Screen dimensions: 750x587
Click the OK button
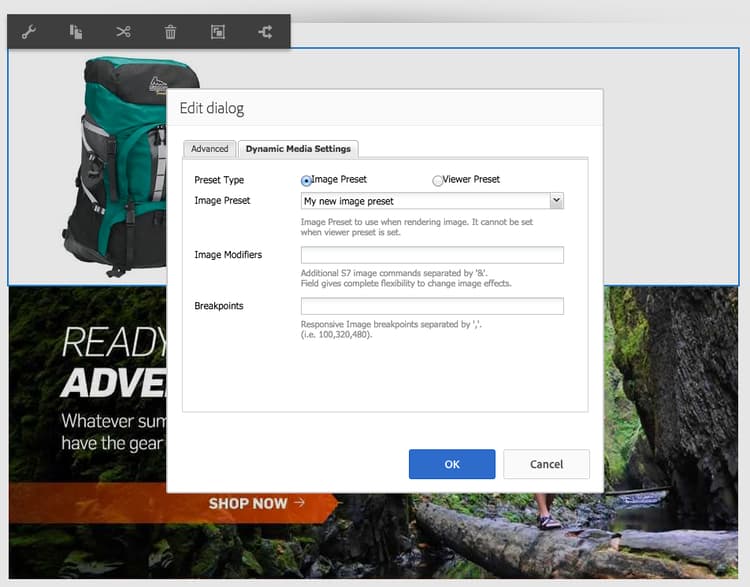click(x=452, y=464)
